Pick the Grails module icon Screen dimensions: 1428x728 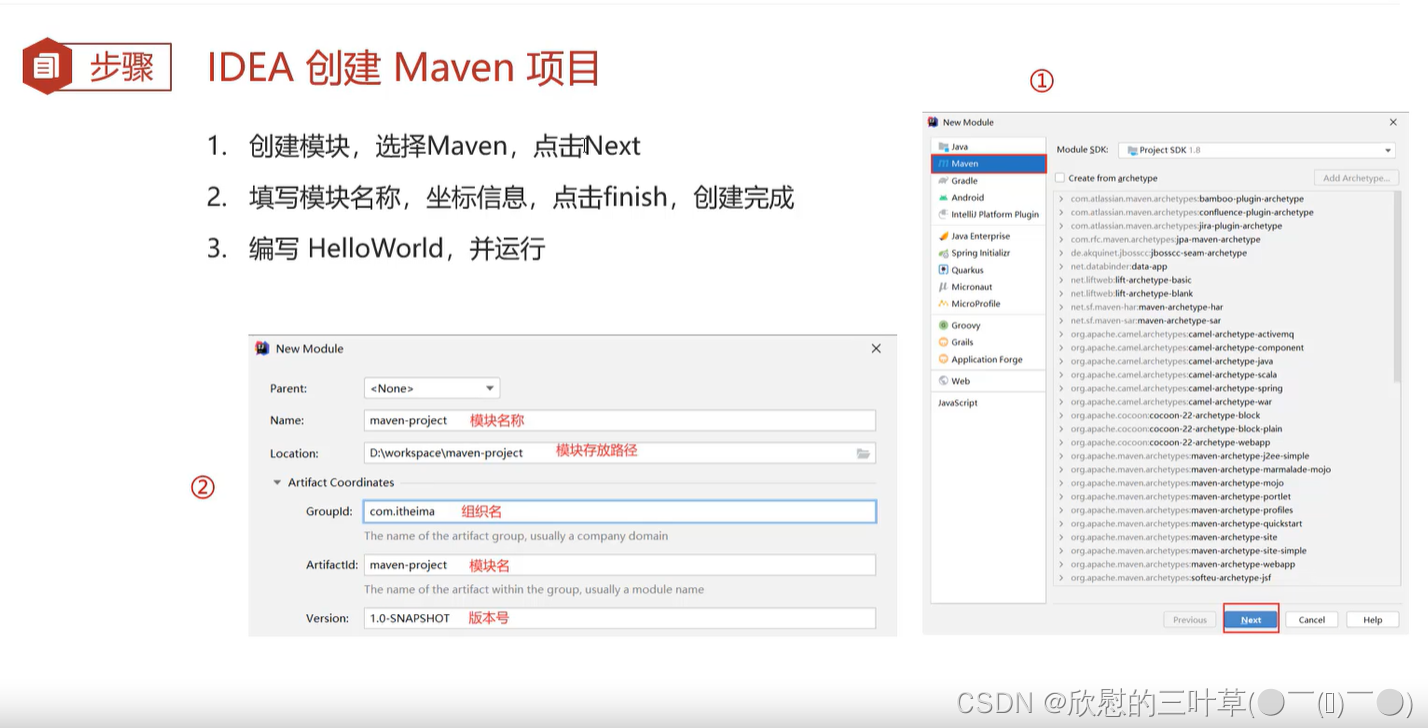(x=943, y=342)
